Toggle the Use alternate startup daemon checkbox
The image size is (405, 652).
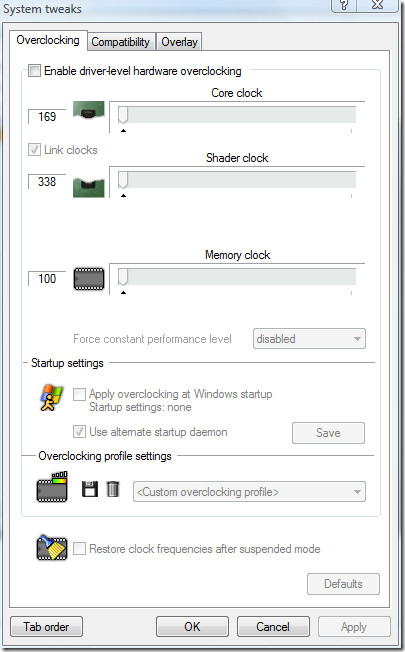pos(79,431)
